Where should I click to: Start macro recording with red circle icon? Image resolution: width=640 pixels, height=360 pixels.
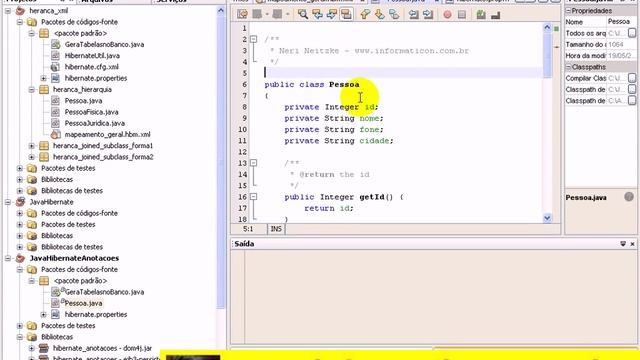[x=447, y=15]
